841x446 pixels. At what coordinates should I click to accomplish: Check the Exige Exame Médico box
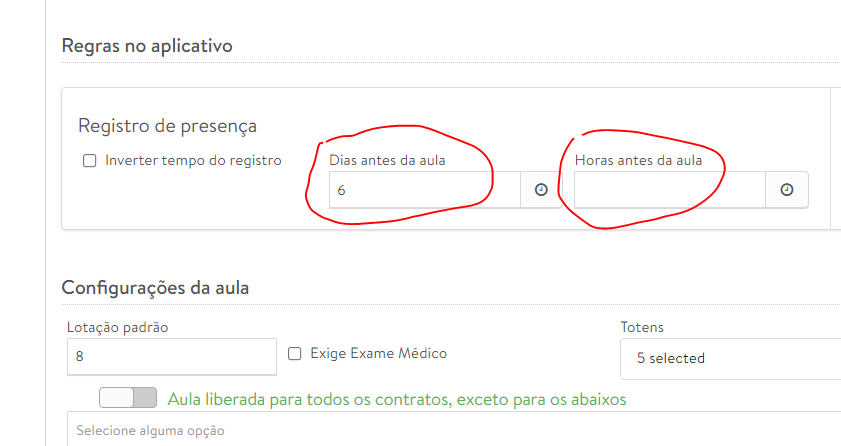click(295, 353)
